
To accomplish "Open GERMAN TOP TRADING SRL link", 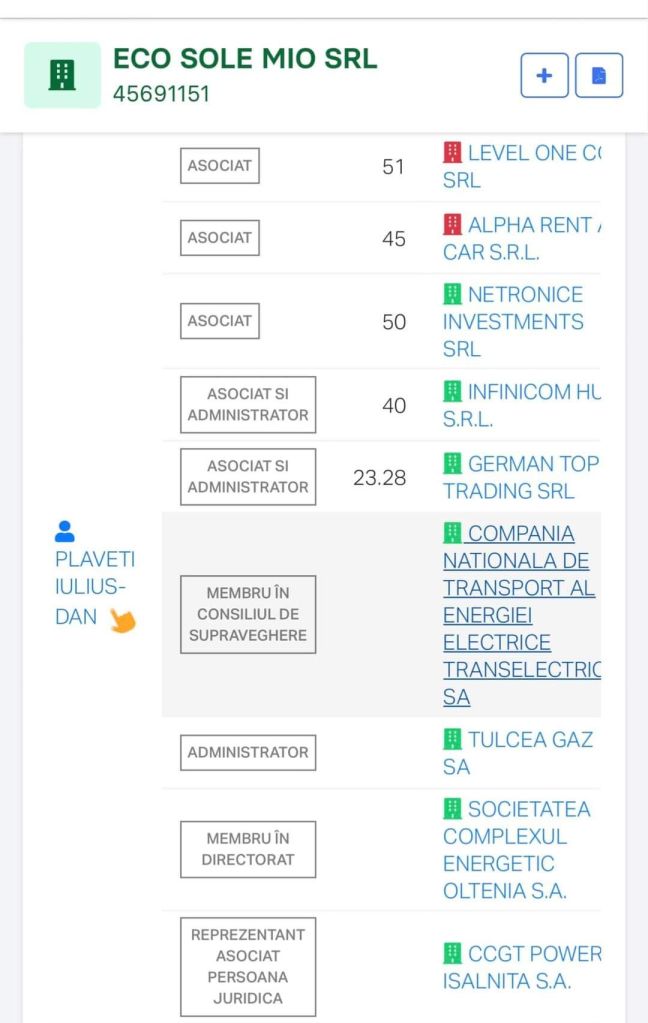I will coord(520,478).
